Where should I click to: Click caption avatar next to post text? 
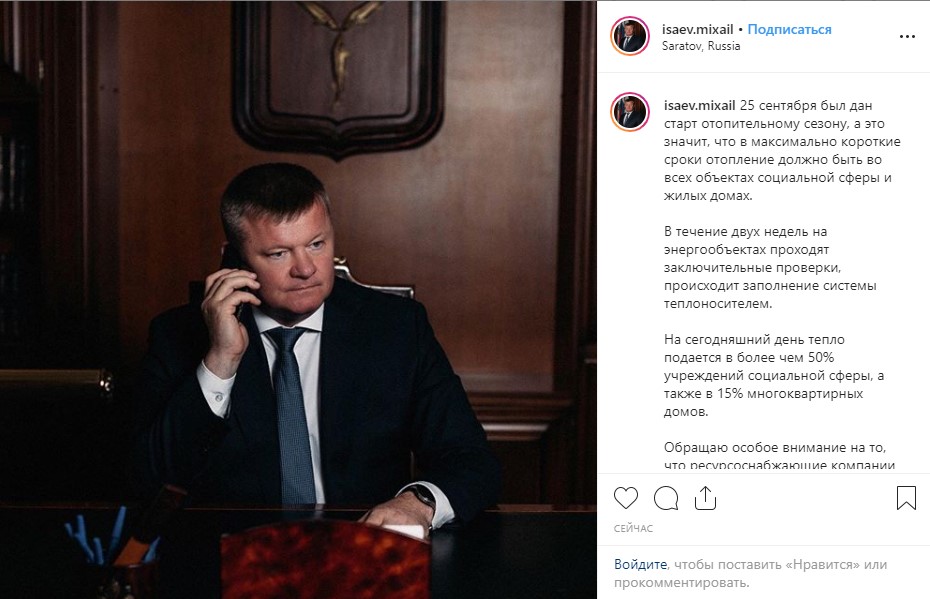[630, 111]
